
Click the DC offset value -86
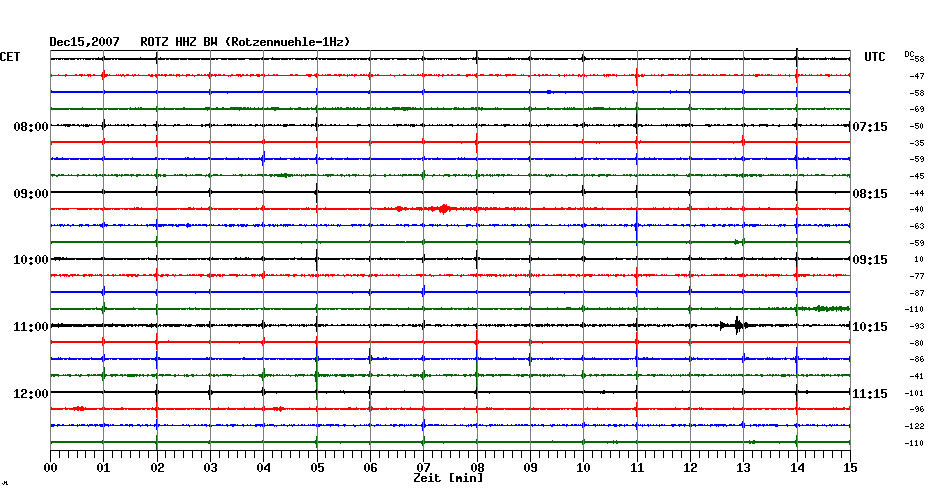[917, 359]
